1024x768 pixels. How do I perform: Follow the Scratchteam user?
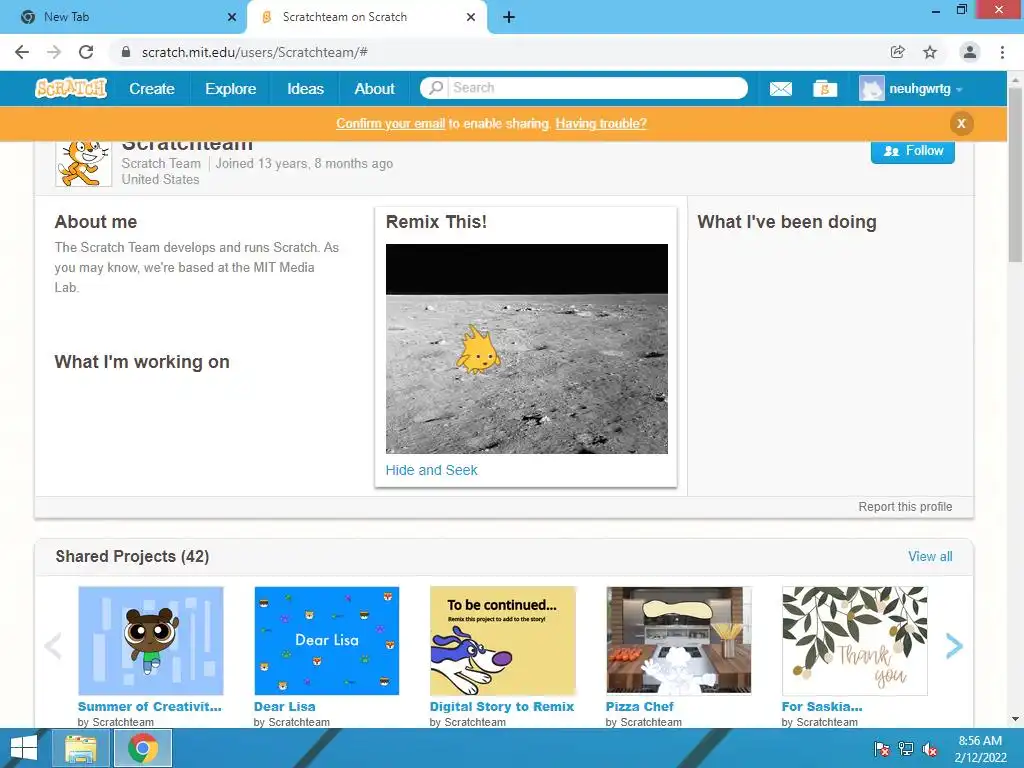point(912,152)
